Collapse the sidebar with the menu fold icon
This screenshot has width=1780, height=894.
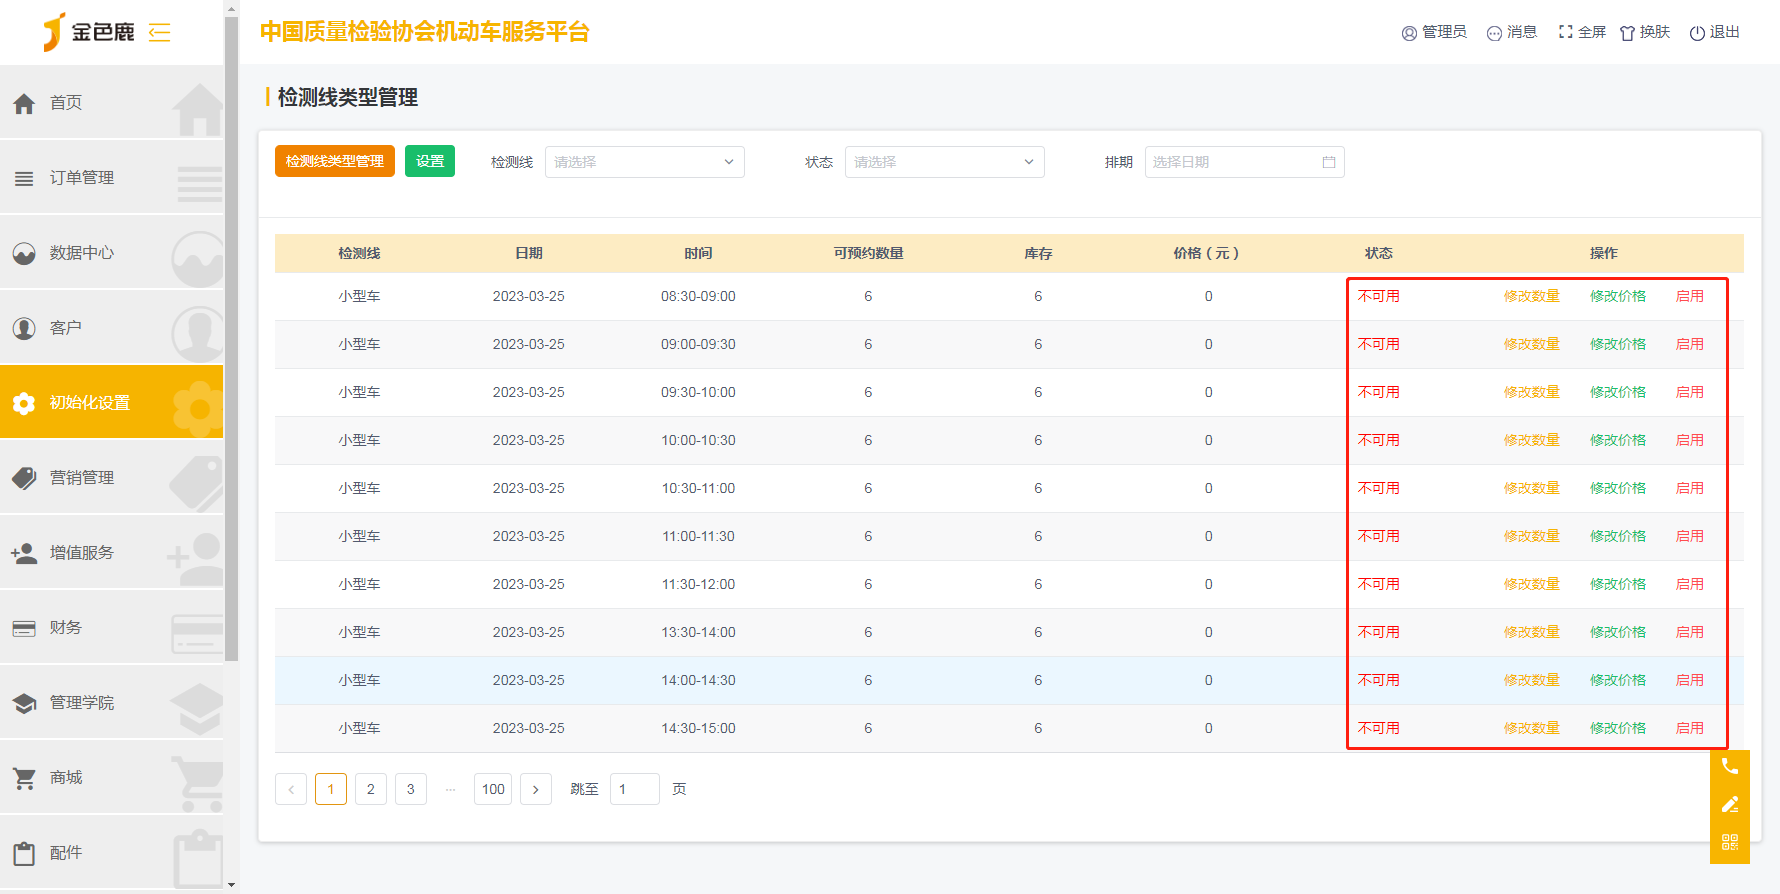[x=160, y=32]
